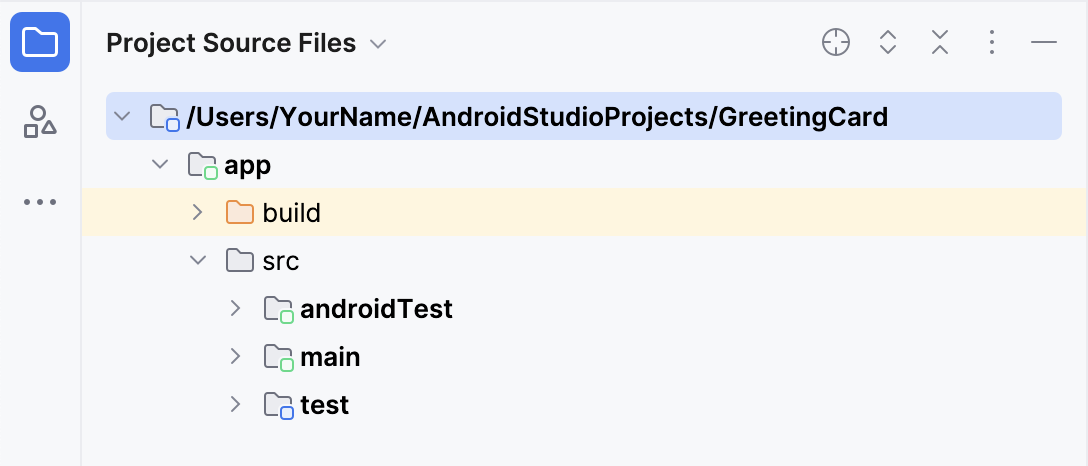Hide the project tool window
Screen dimensions: 1088x466
click(x=1044, y=42)
